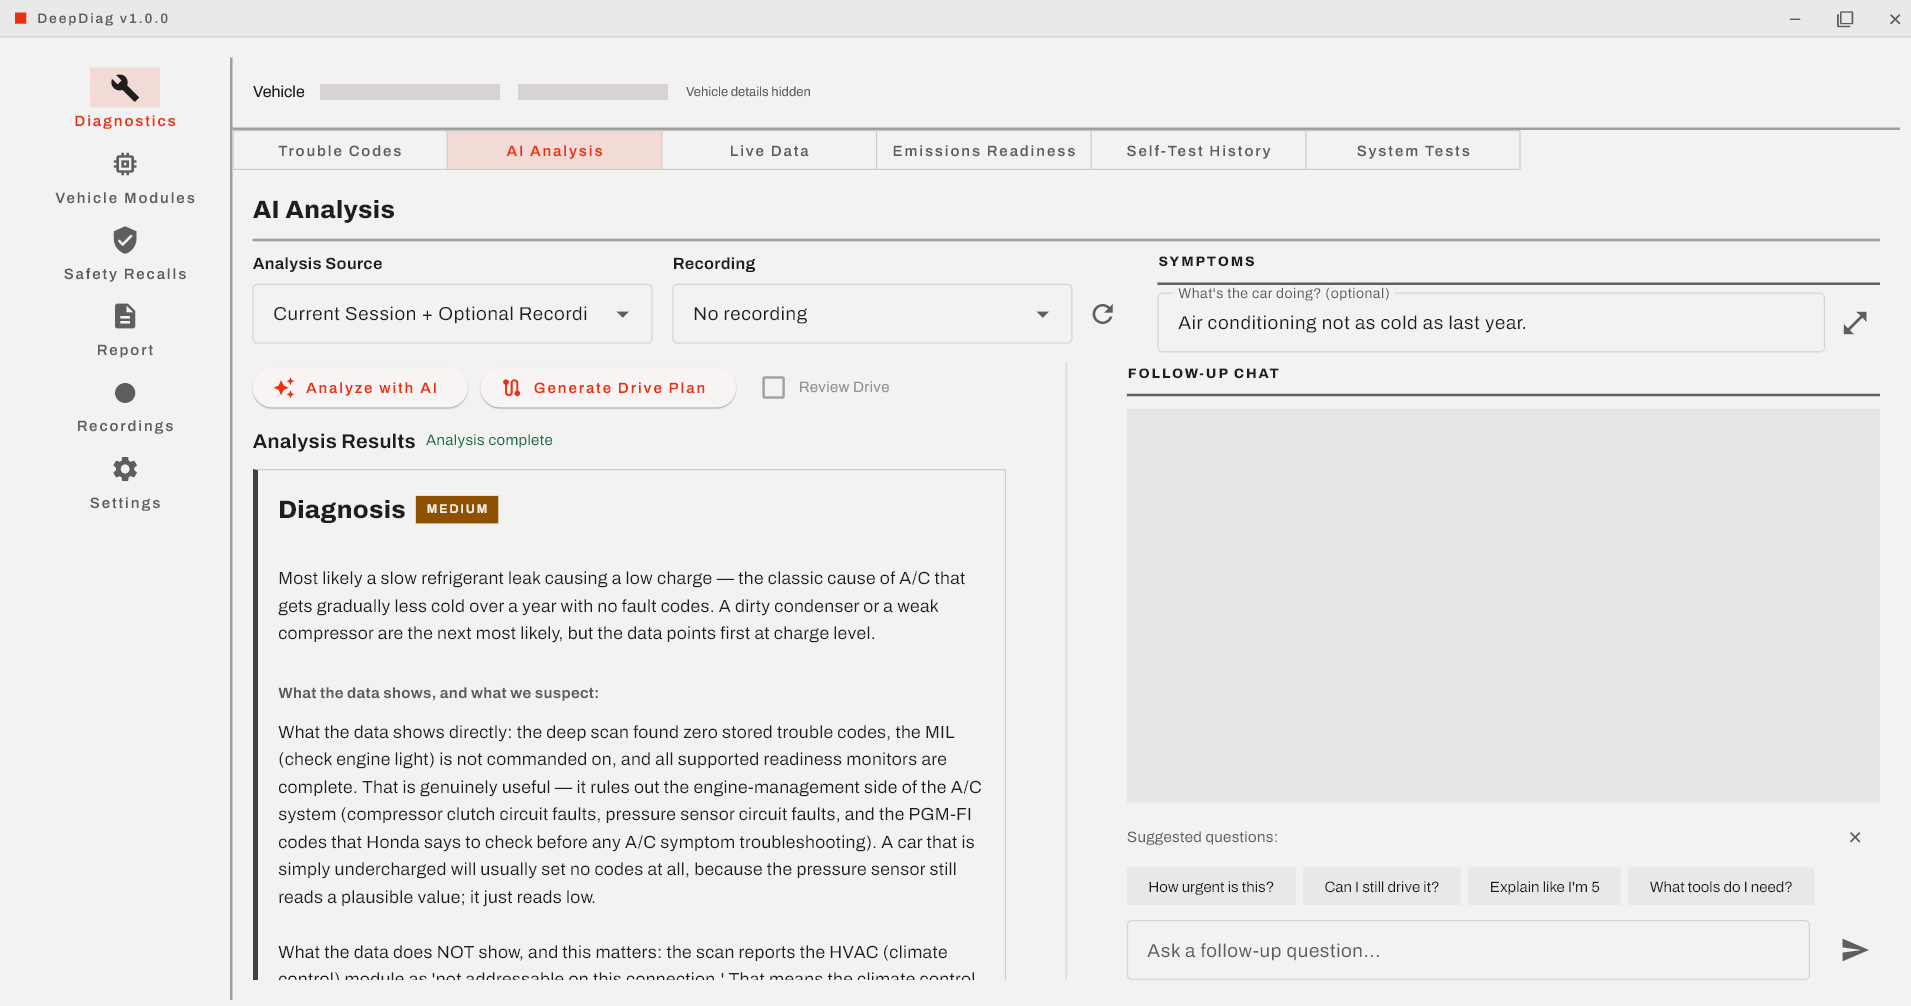Open Safety Recalls shield icon
Image resolution: width=1911 pixels, height=1006 pixels.
coord(125,240)
